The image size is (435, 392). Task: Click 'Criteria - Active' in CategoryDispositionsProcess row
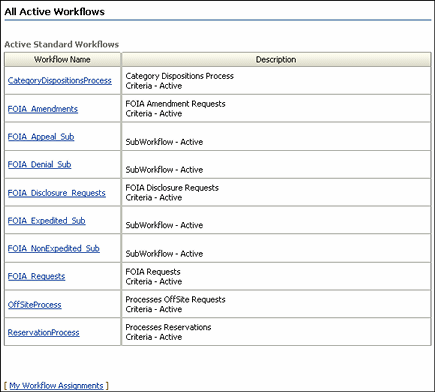click(x=154, y=86)
